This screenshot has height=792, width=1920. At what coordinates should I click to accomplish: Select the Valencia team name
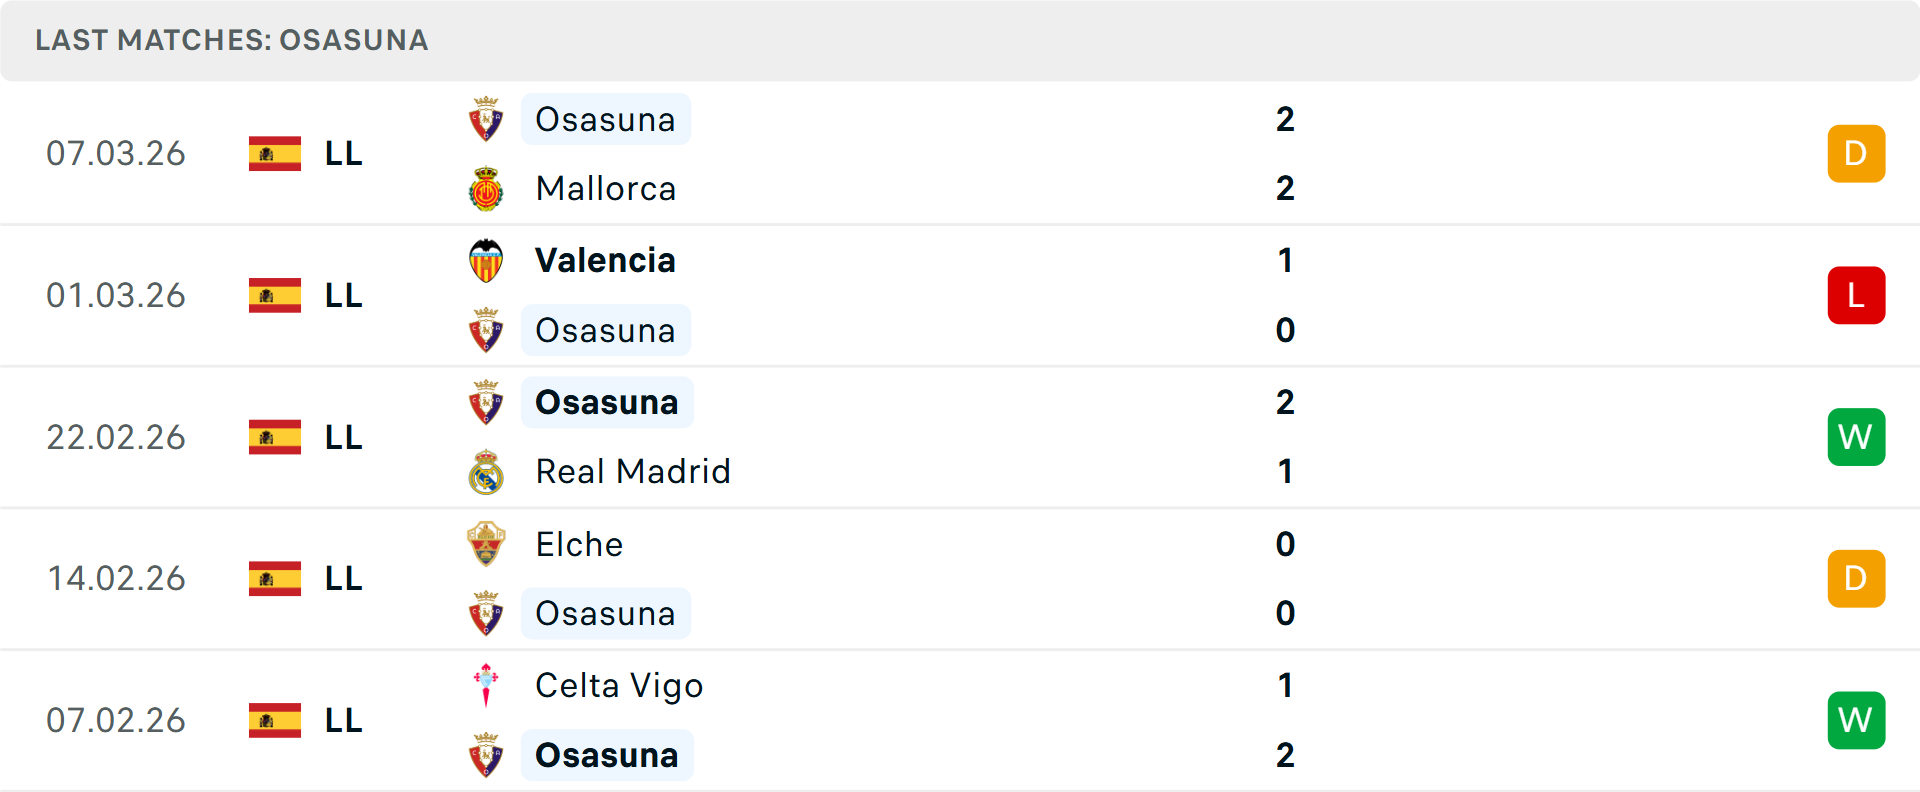pyautogui.click(x=605, y=260)
